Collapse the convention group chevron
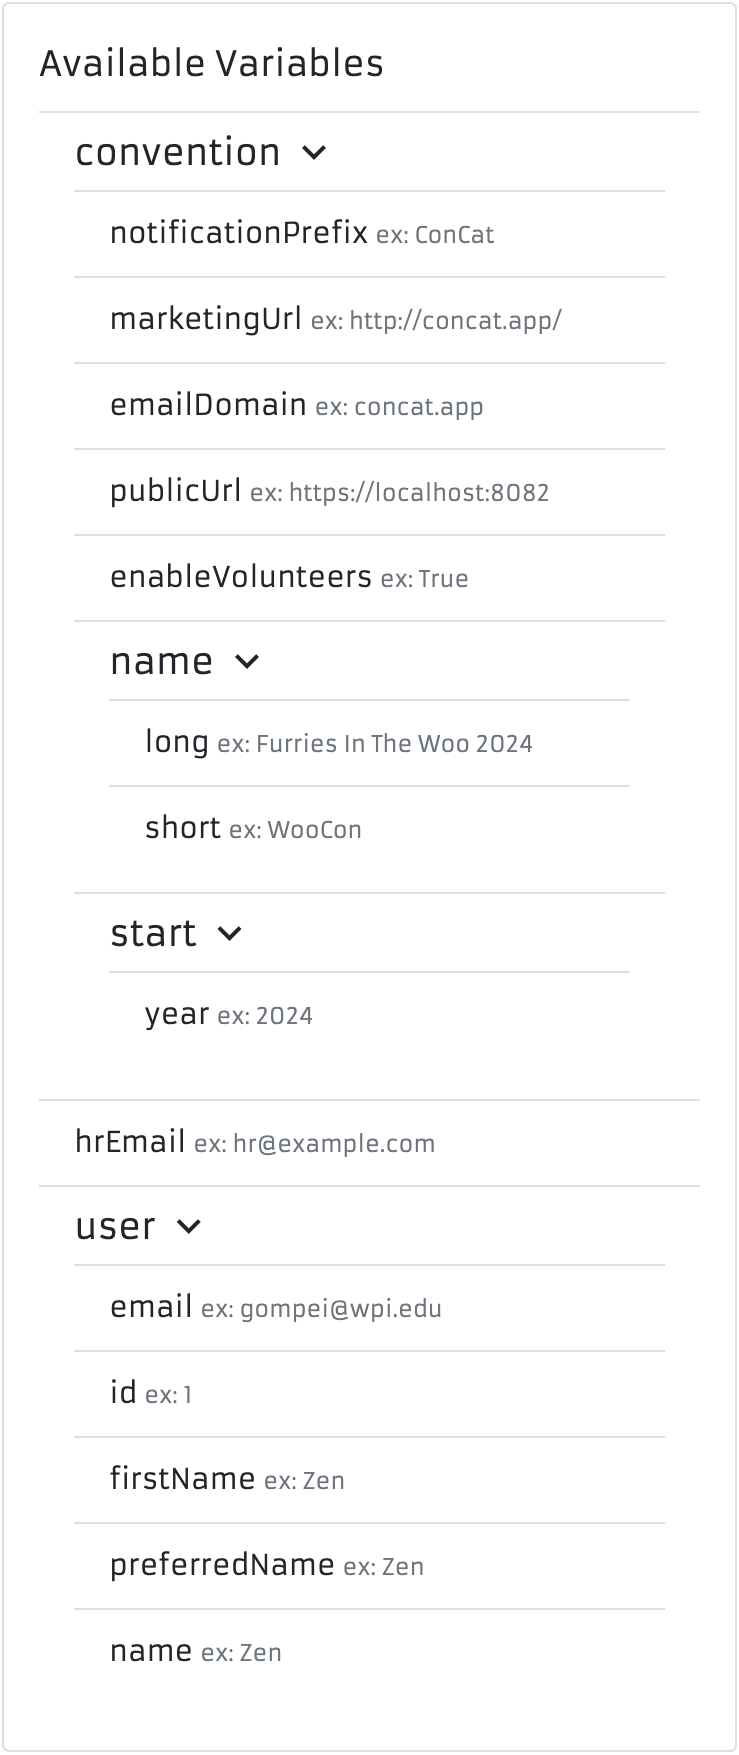This screenshot has width=739, height=1755. point(314,153)
